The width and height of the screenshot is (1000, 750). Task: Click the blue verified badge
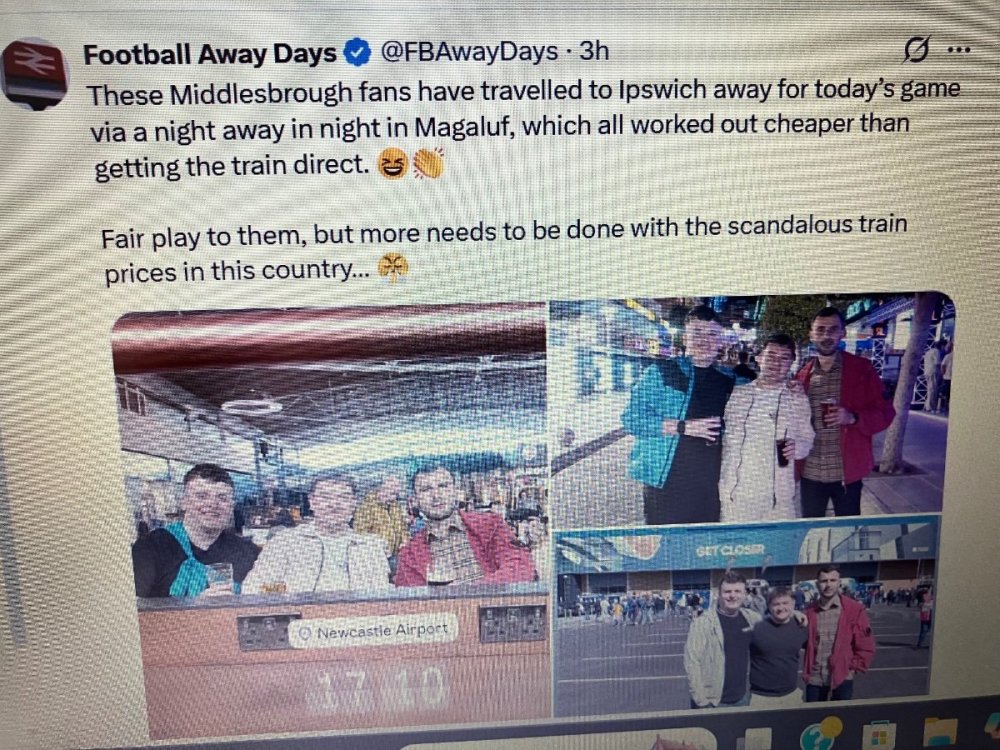[357, 52]
